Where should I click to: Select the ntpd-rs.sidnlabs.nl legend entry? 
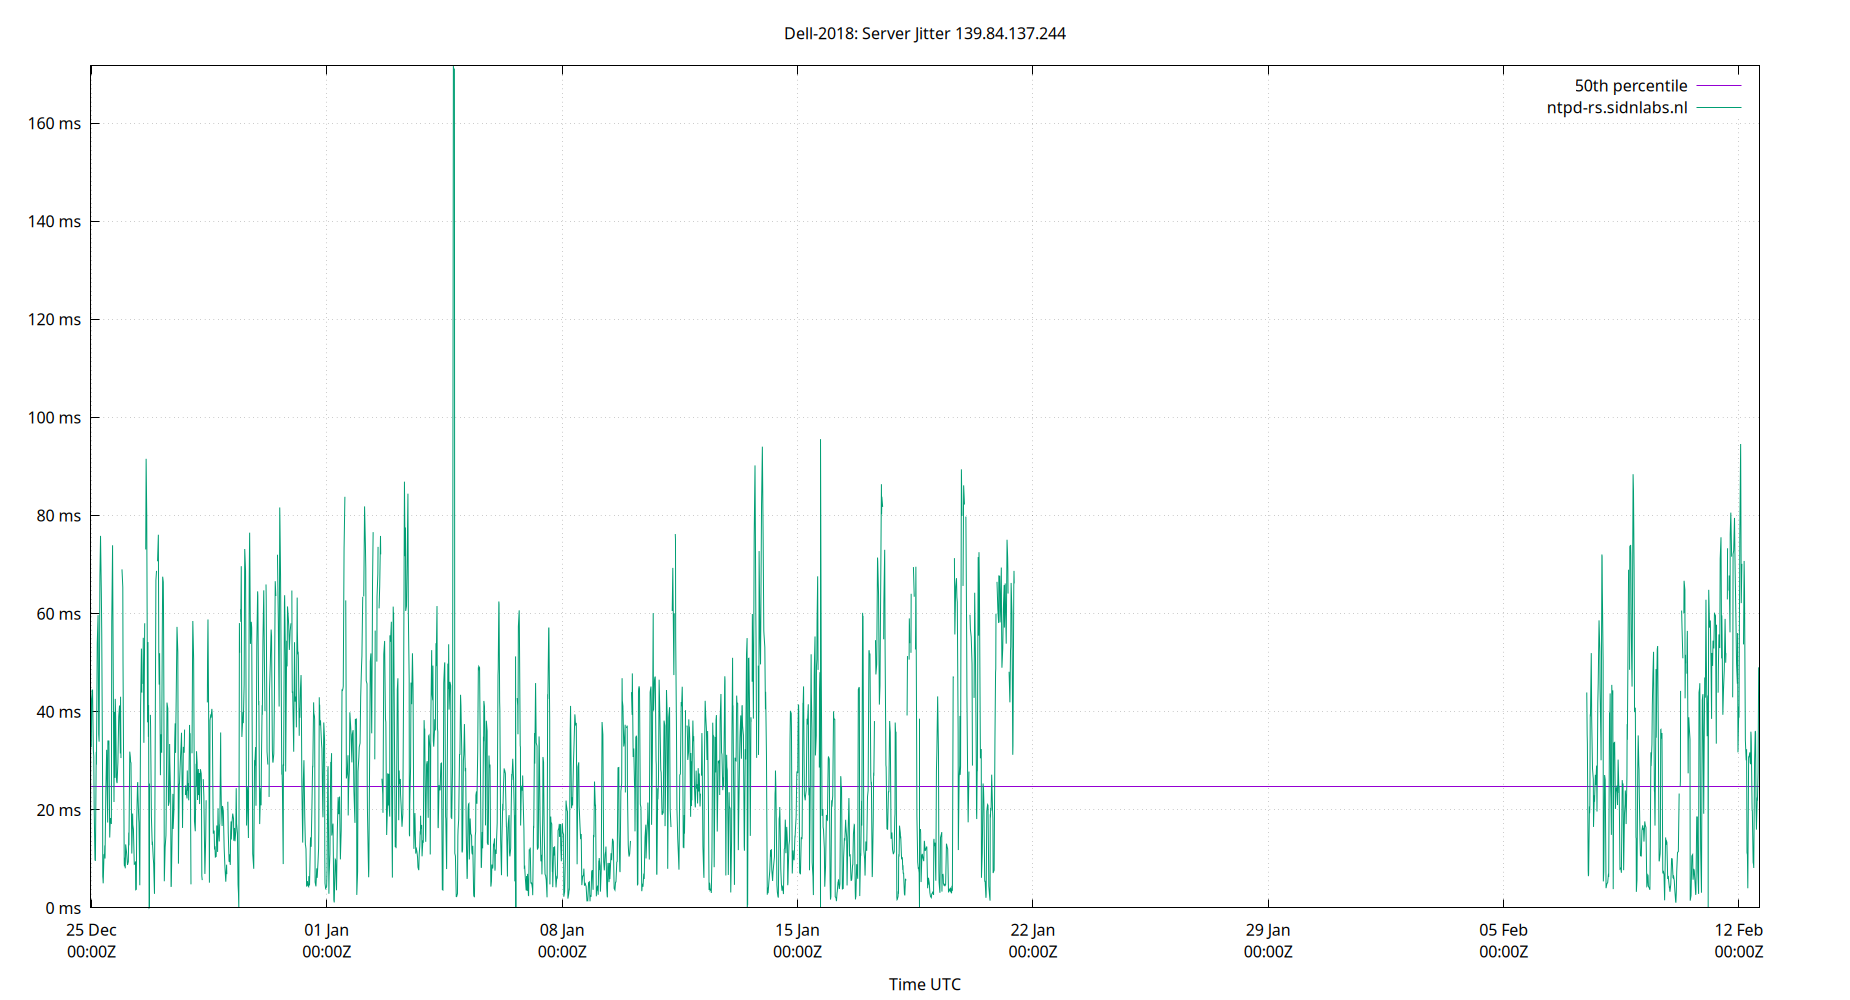coord(1615,107)
